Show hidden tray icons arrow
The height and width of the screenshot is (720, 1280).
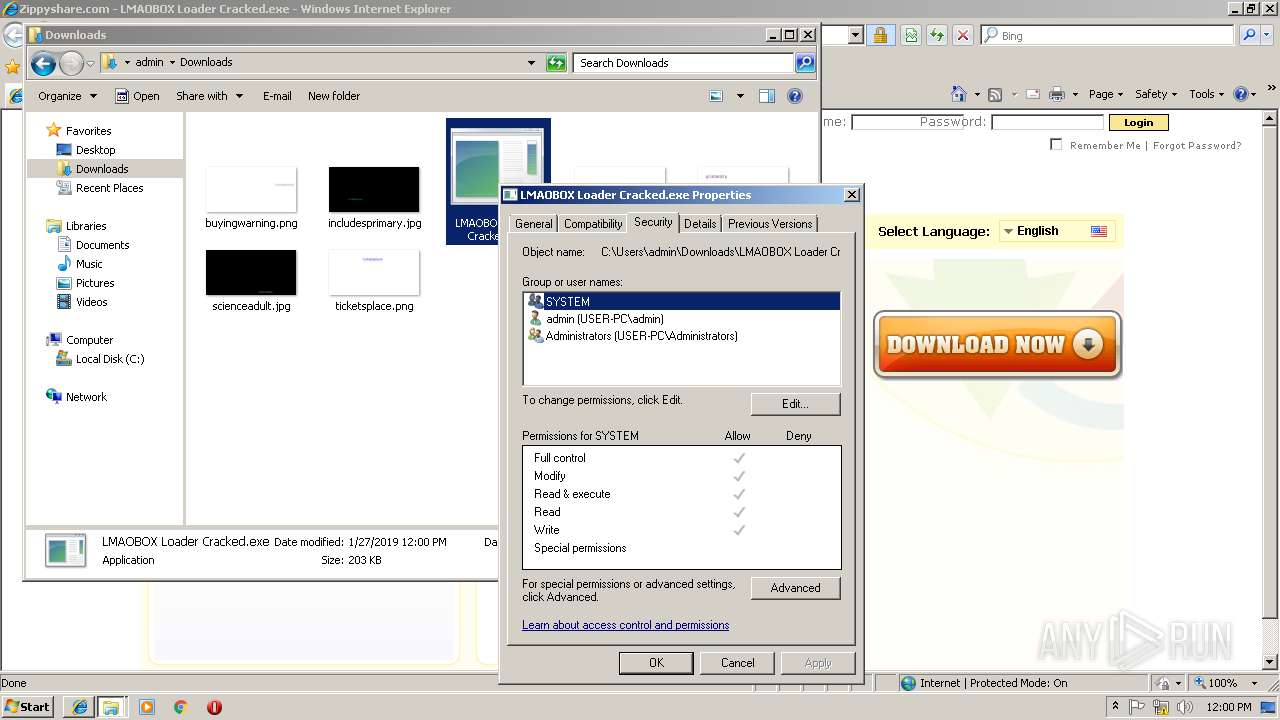tap(1116, 707)
